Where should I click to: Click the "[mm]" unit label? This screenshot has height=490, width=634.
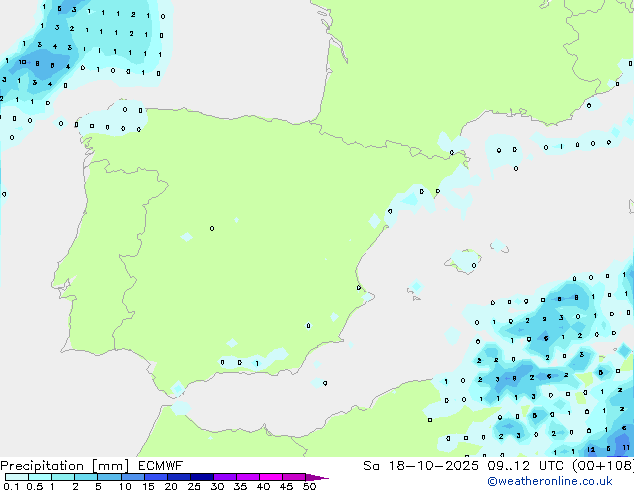[110, 466]
